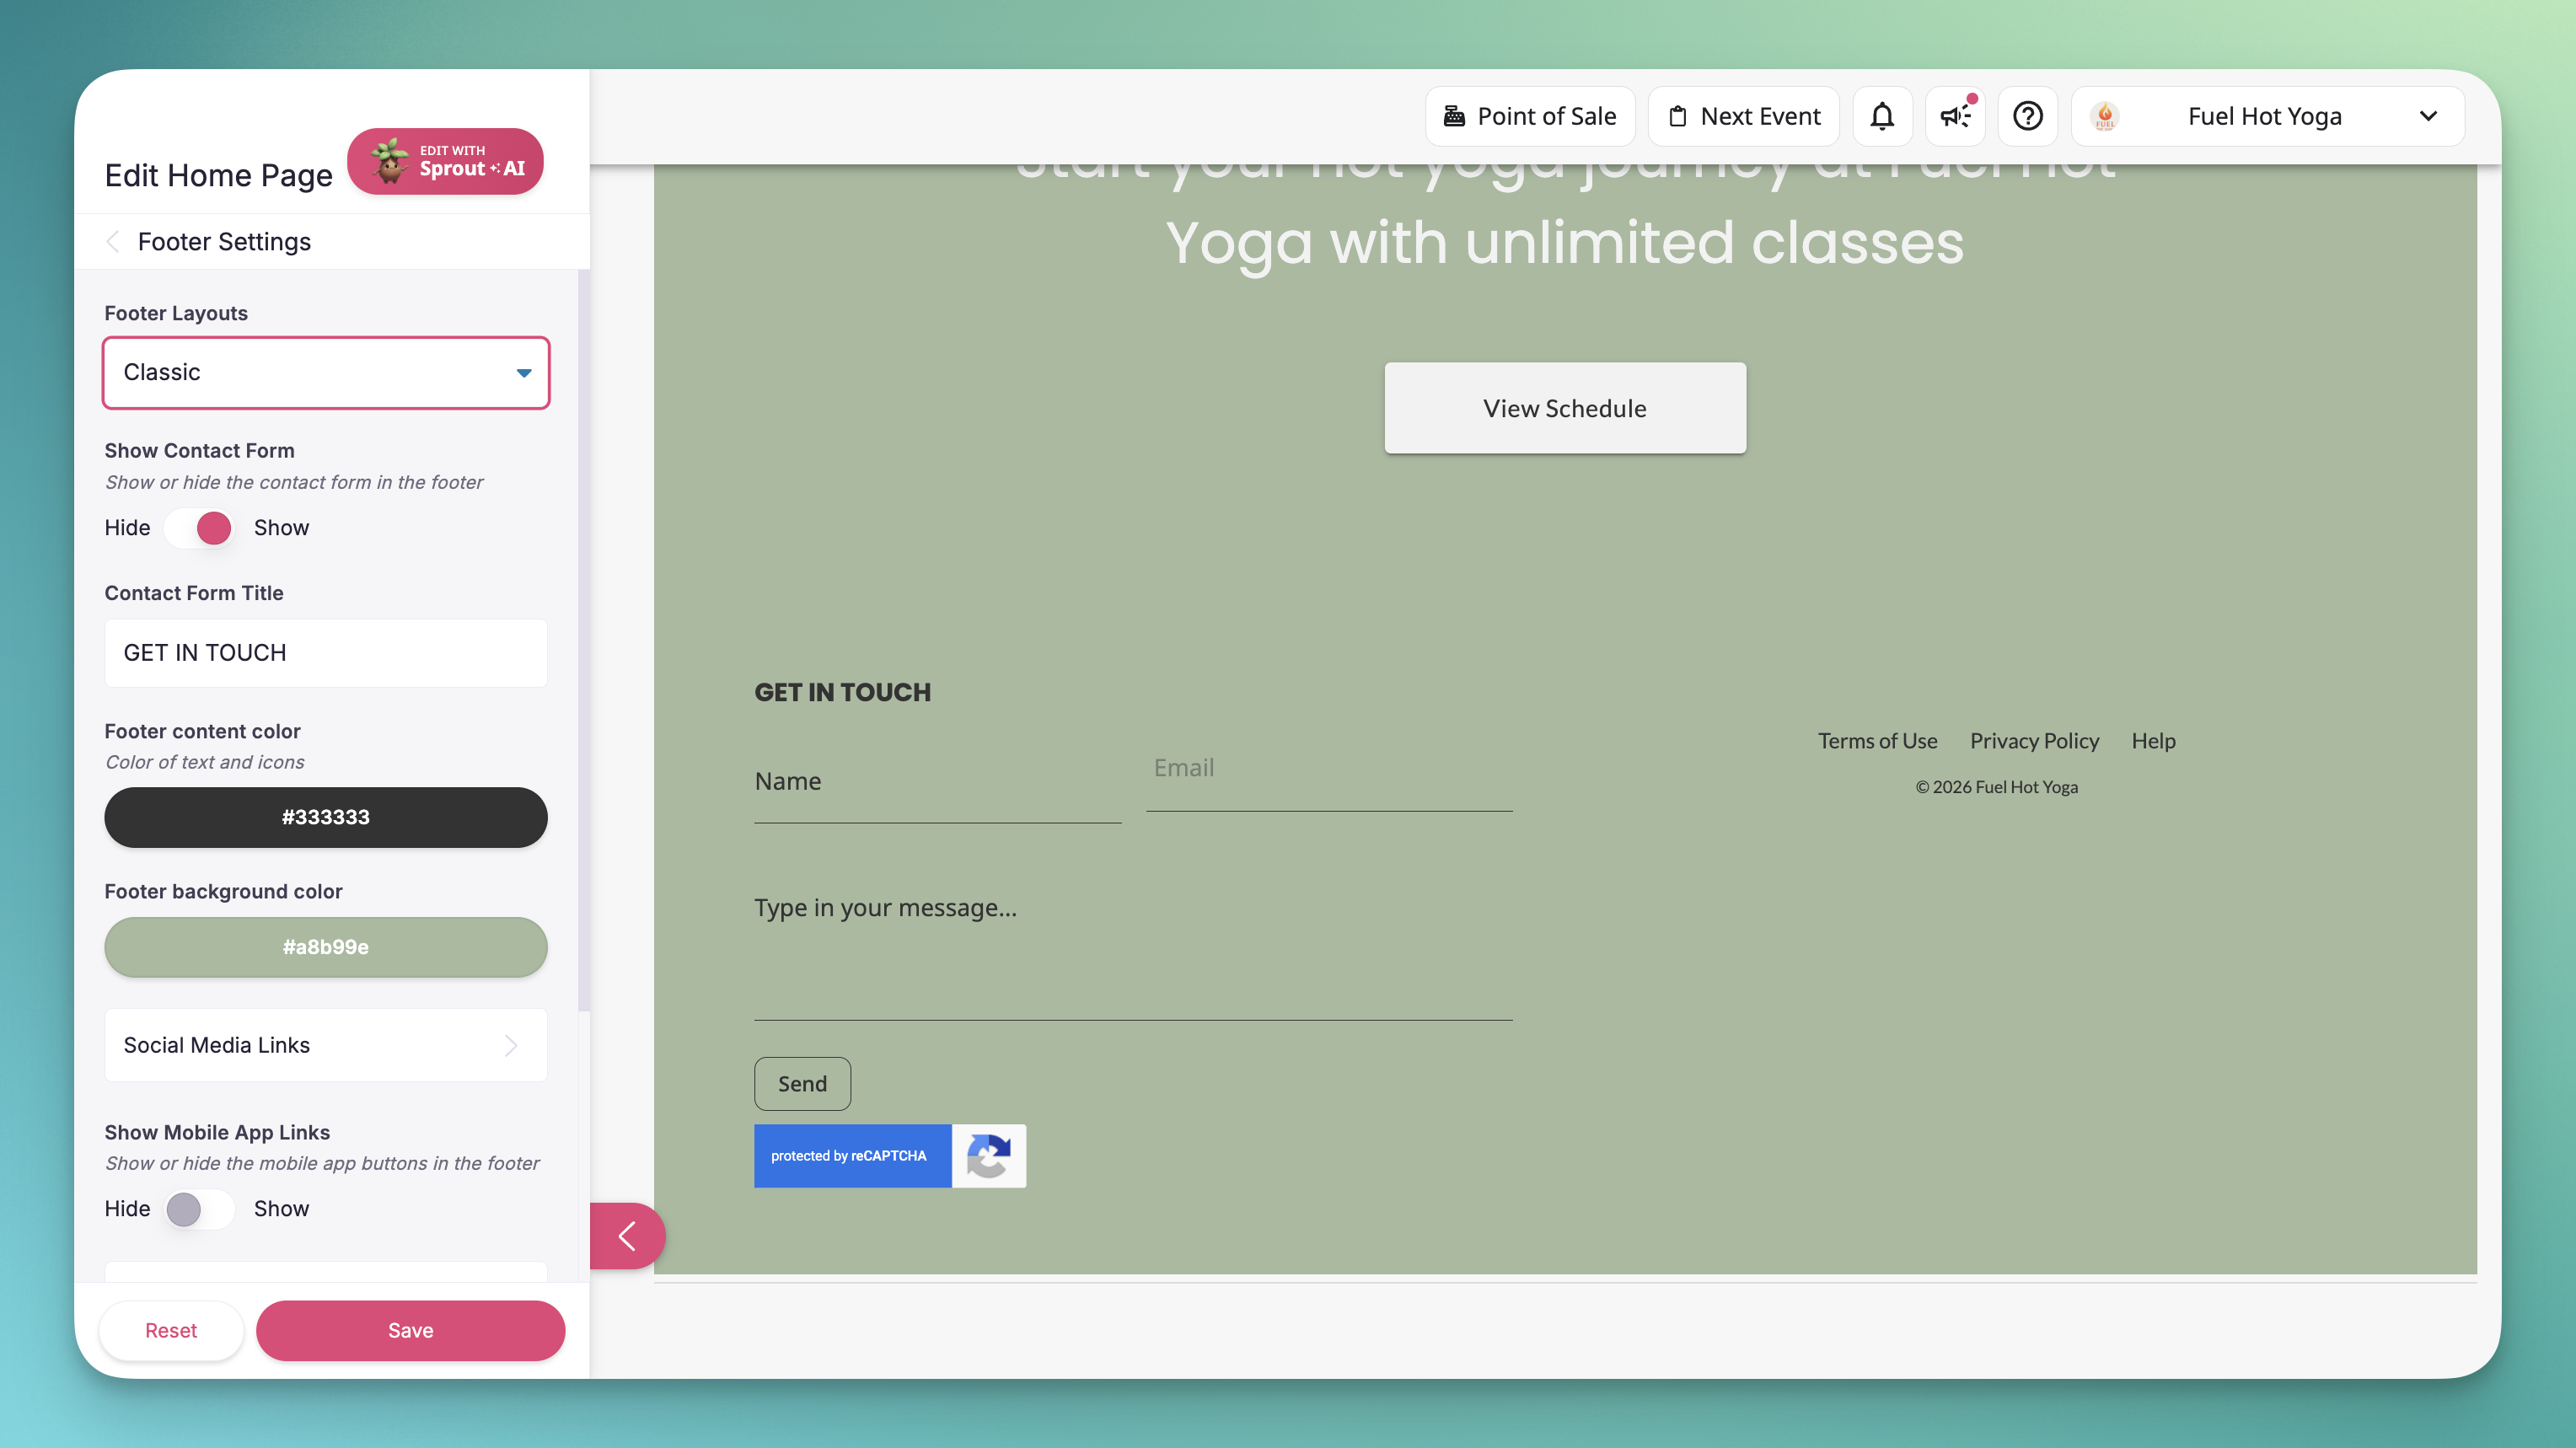Image resolution: width=2576 pixels, height=1448 pixels.
Task: Enable the Show Mobile App Links switch
Action: click(200, 1209)
